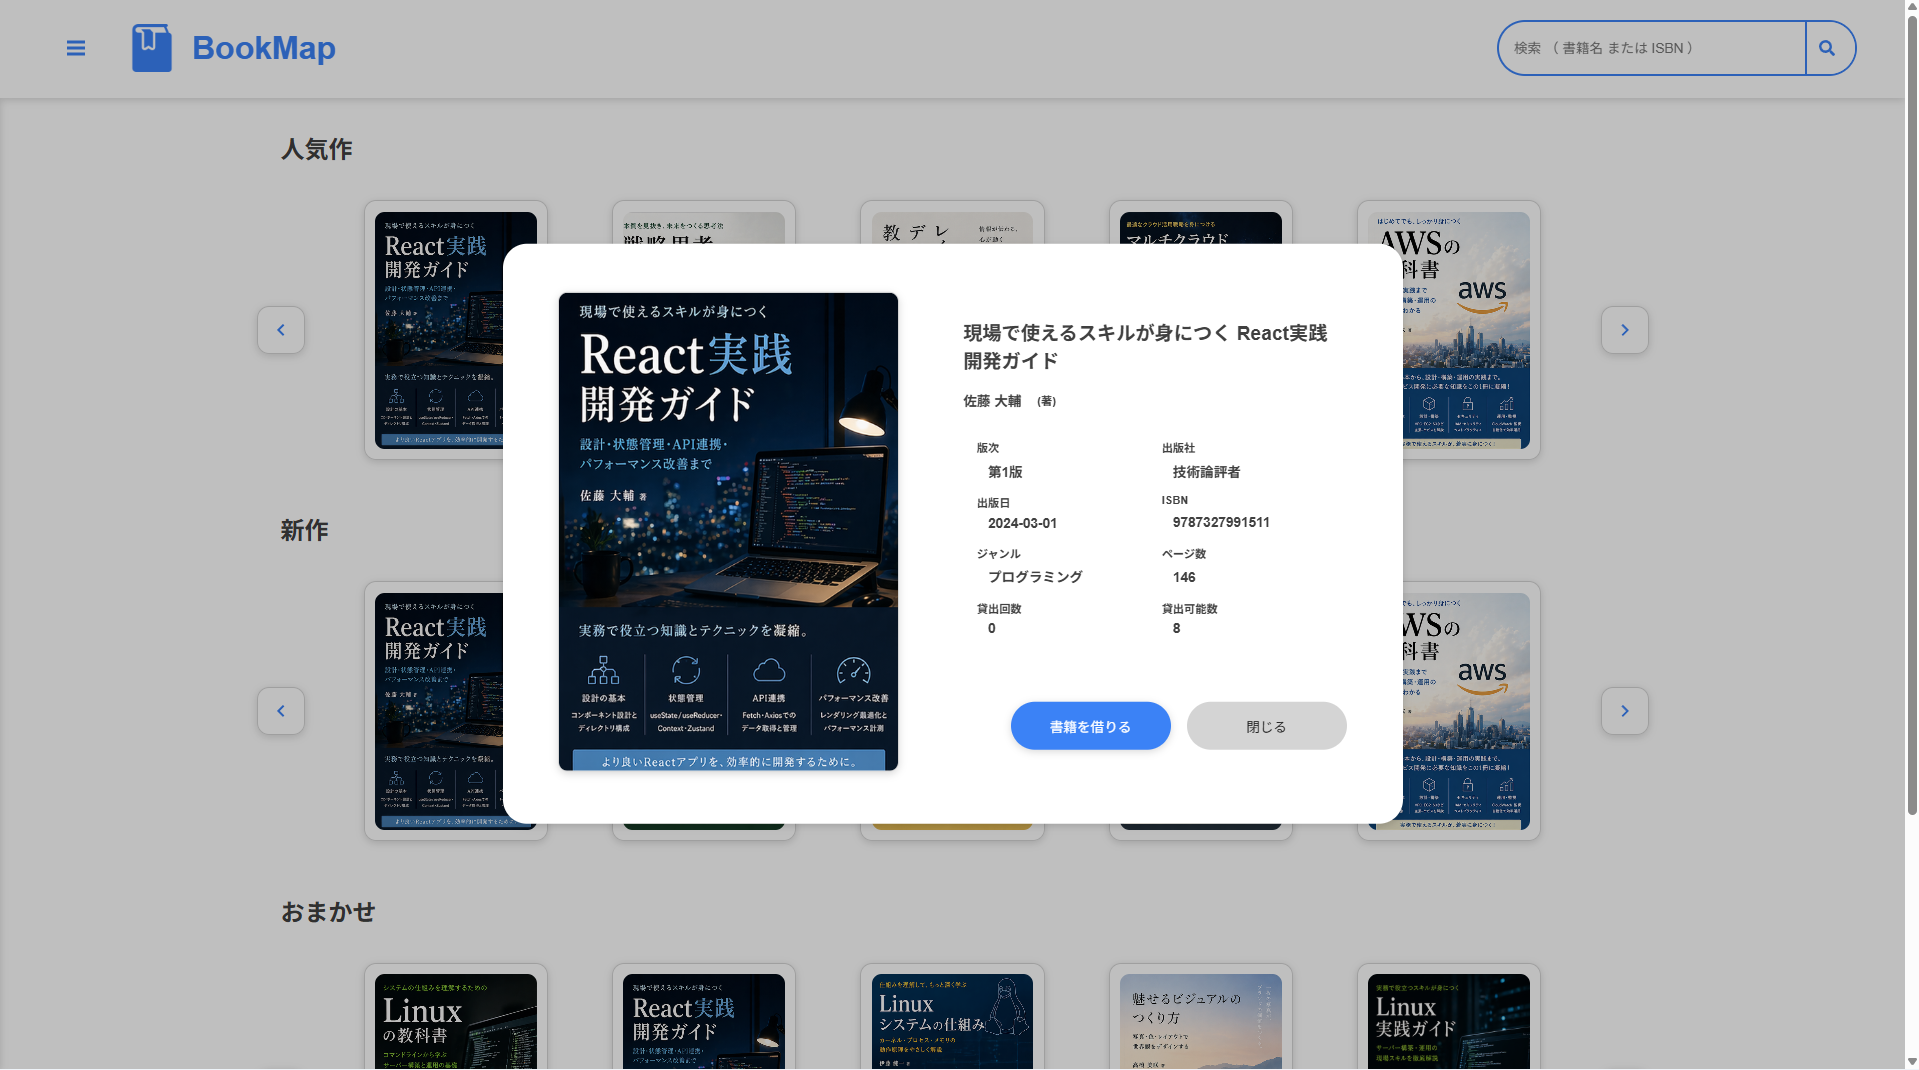Open Linuxの教科書 card in おまかせ row
Viewport: 1919px width, 1070px height.
tap(456, 1017)
